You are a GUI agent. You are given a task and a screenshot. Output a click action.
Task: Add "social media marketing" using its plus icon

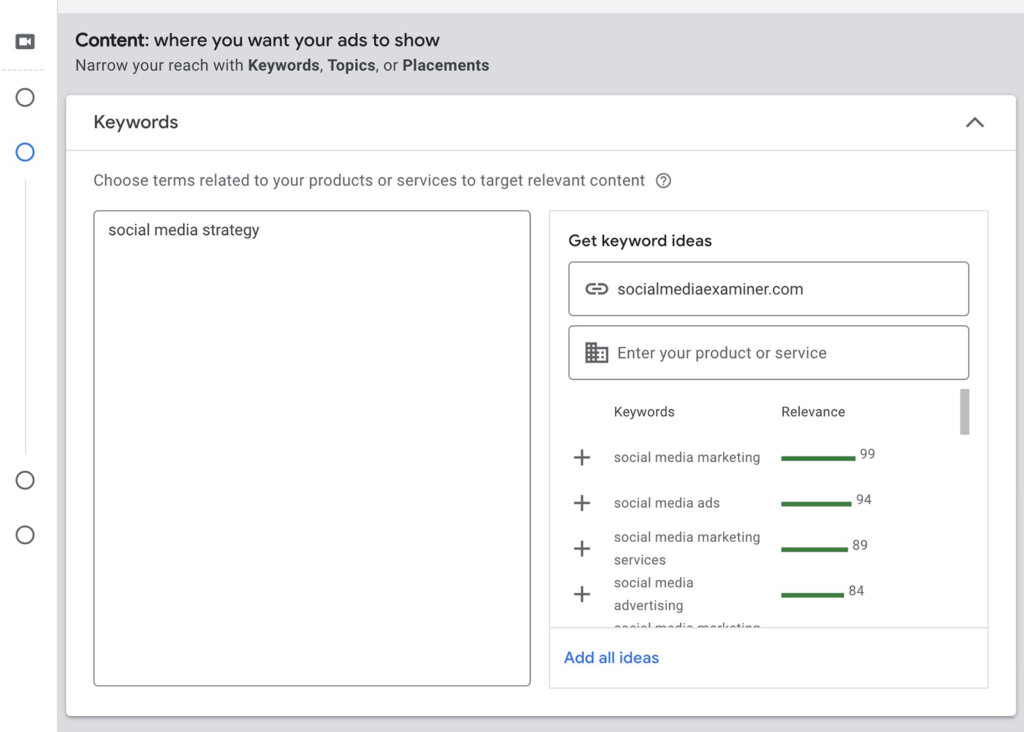pos(582,457)
